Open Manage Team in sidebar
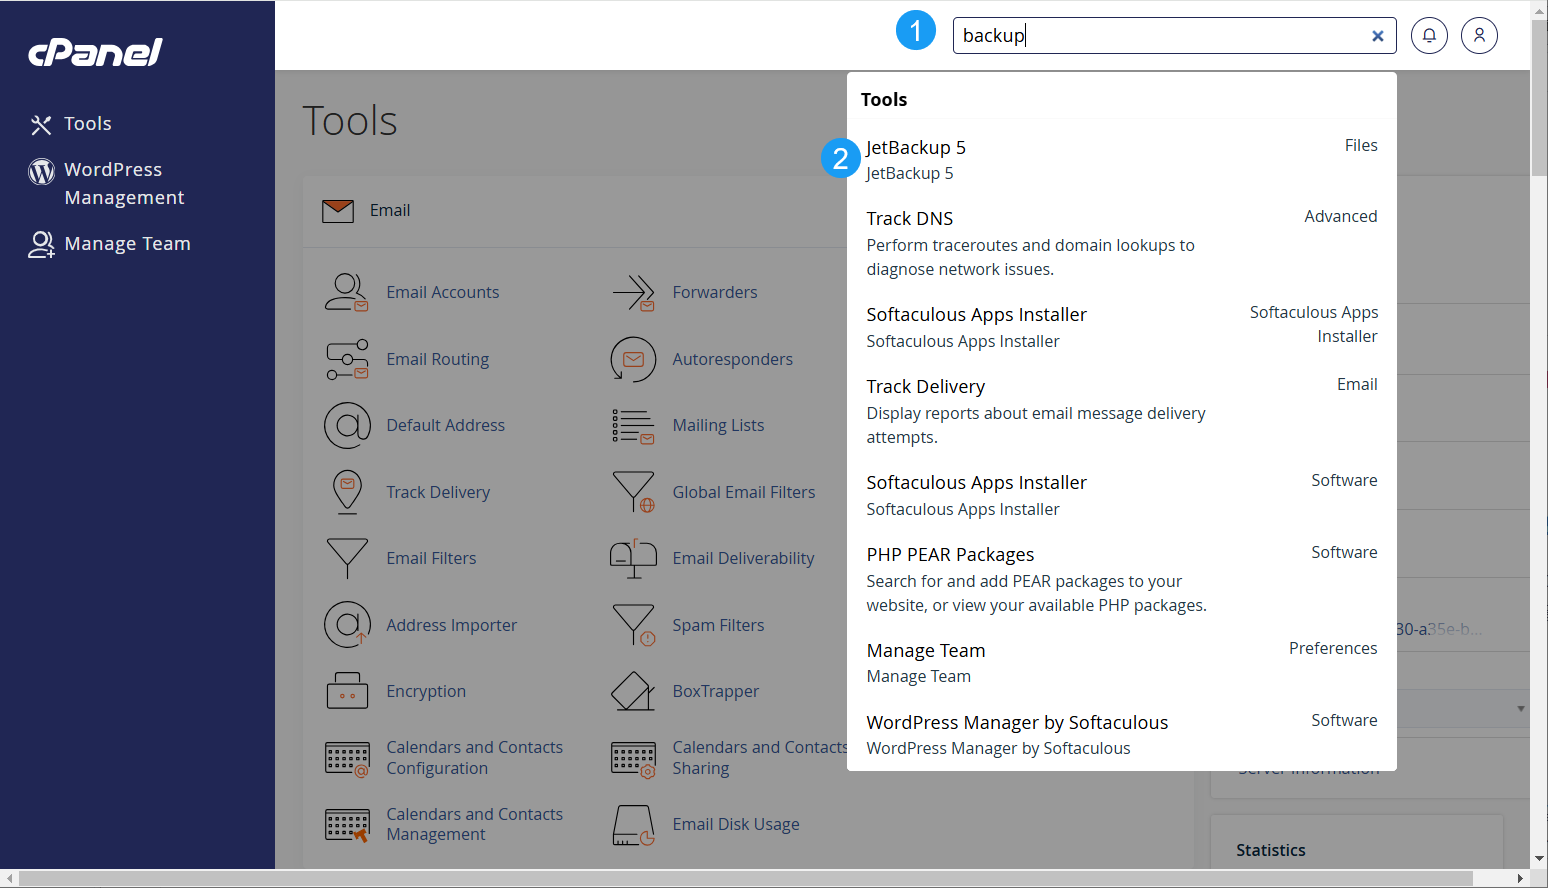 [127, 244]
